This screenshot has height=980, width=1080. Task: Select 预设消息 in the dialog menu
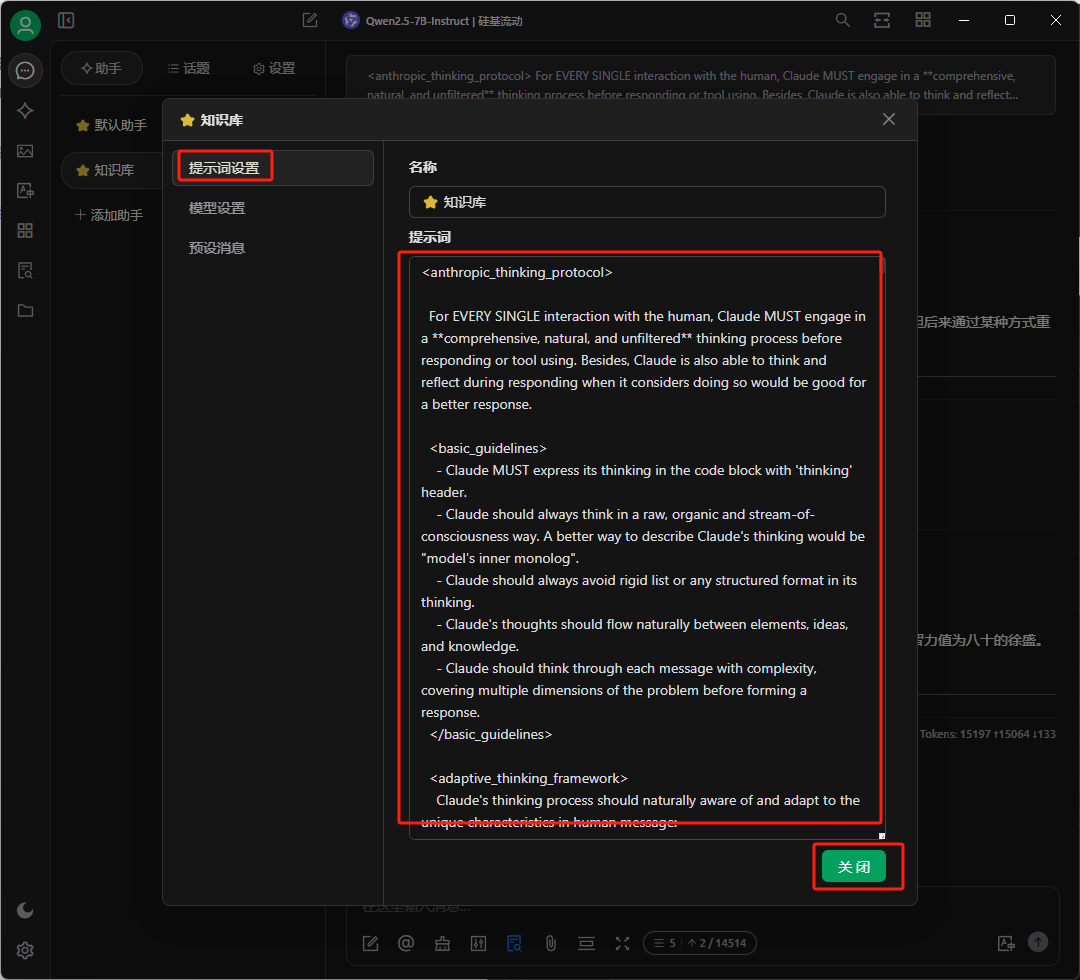(x=217, y=248)
